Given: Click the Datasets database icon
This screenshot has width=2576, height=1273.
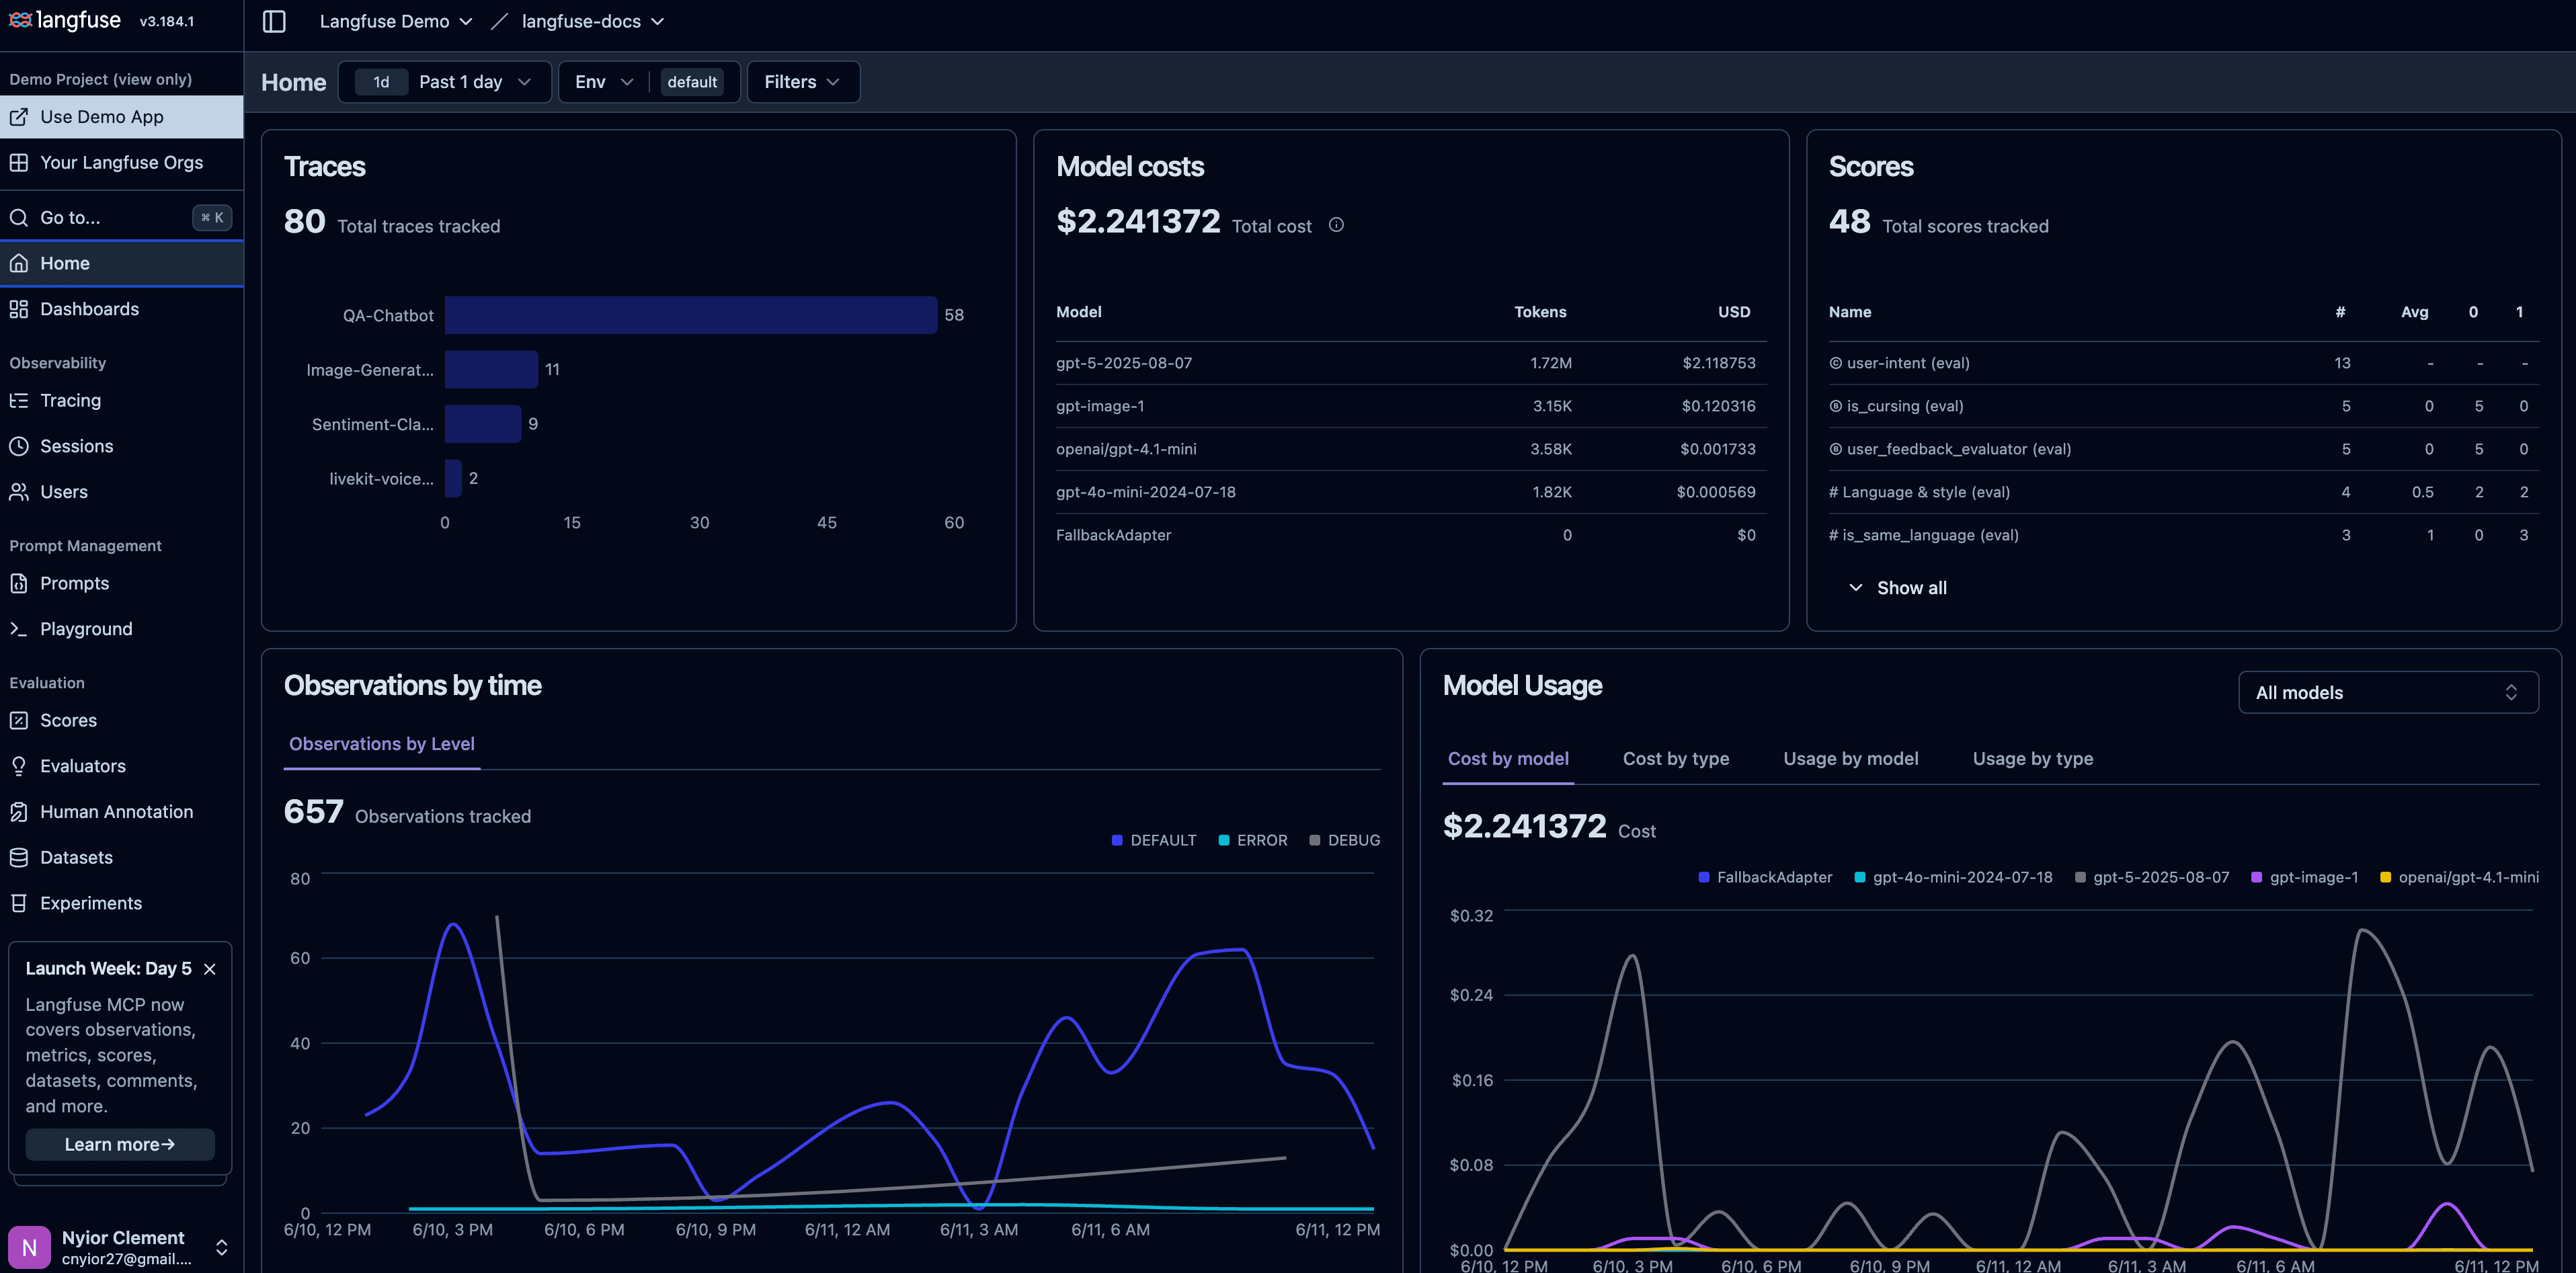Looking at the screenshot, I should click(19, 857).
